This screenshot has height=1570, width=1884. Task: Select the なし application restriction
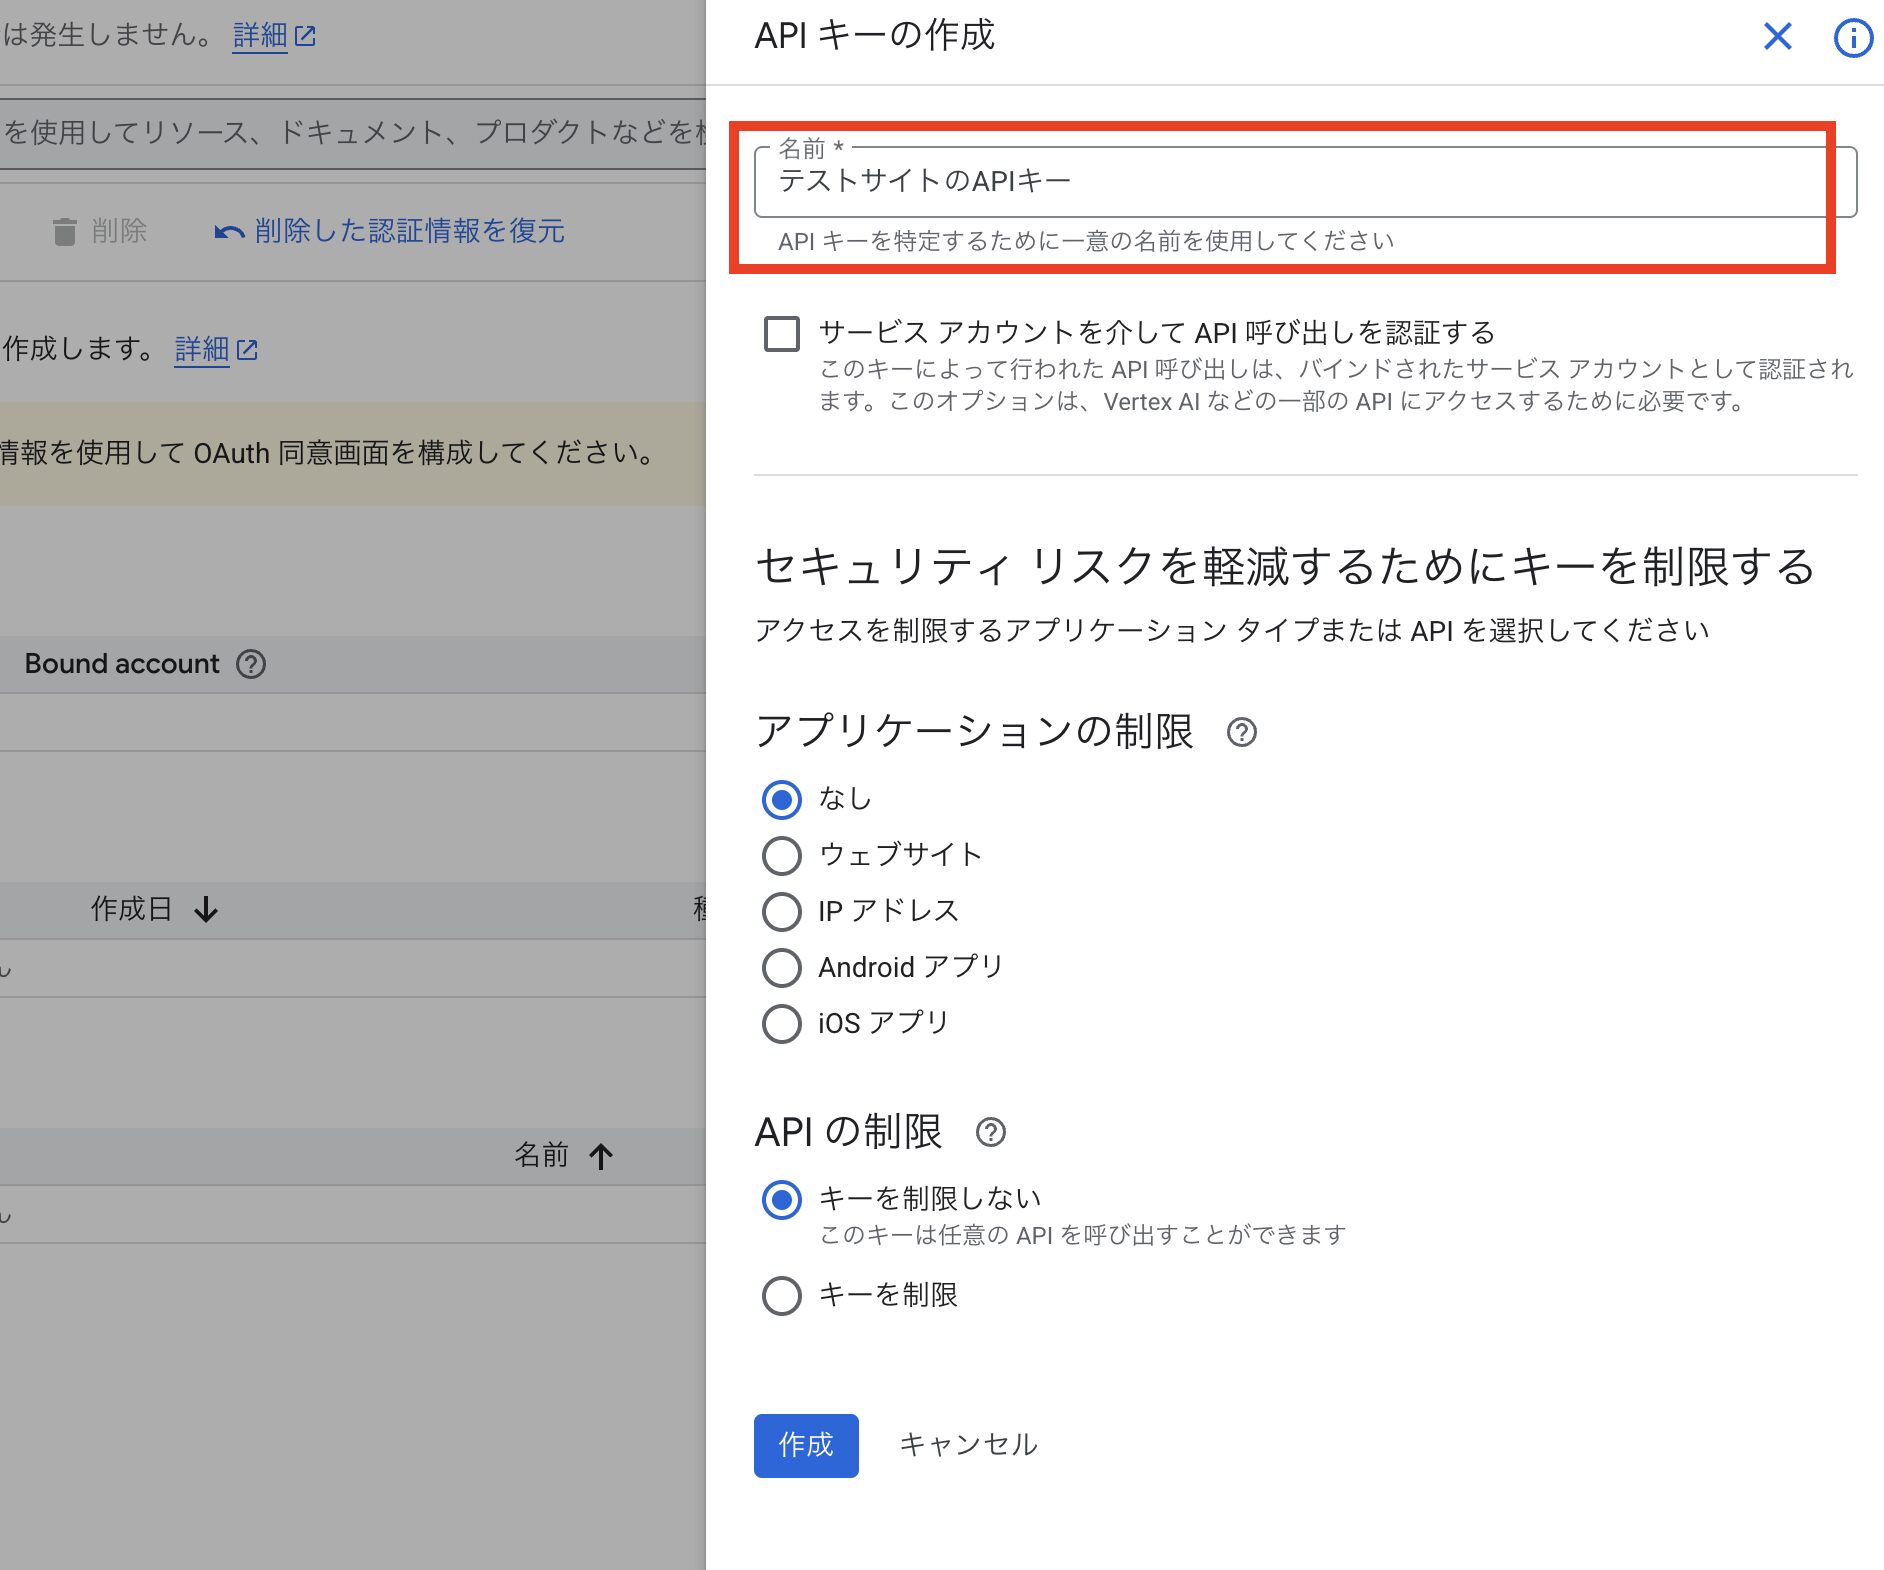tap(782, 799)
